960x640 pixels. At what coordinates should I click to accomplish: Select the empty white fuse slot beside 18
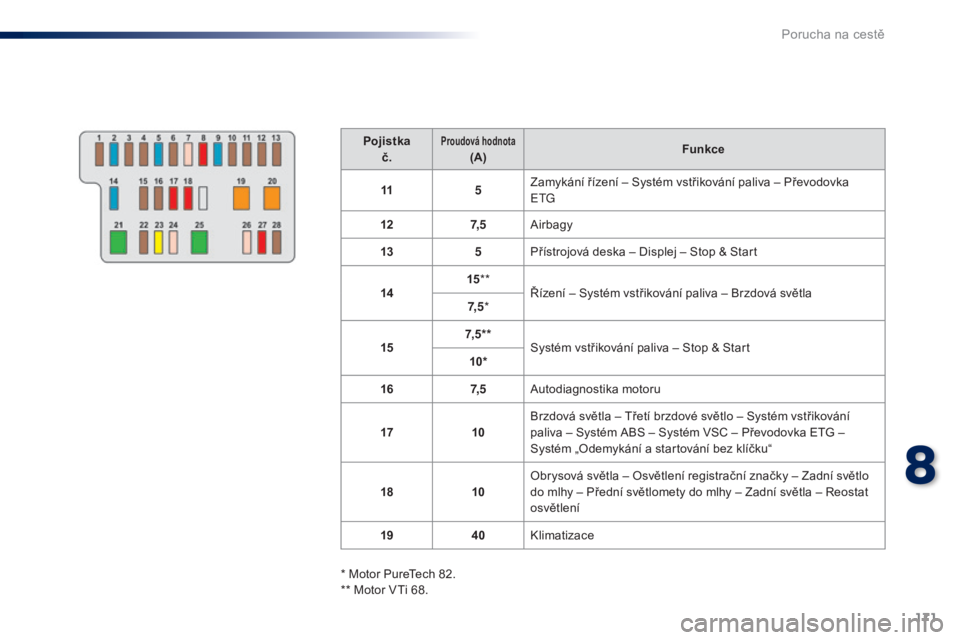click(x=203, y=197)
